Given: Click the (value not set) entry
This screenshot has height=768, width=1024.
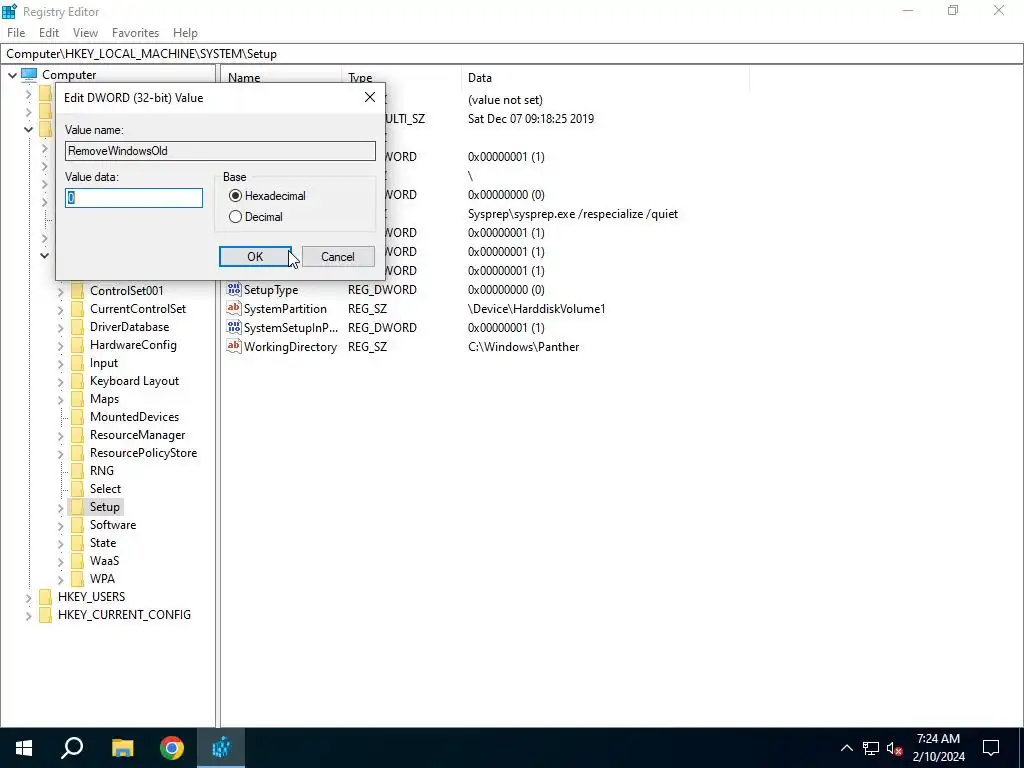Looking at the screenshot, I should tap(505, 100).
